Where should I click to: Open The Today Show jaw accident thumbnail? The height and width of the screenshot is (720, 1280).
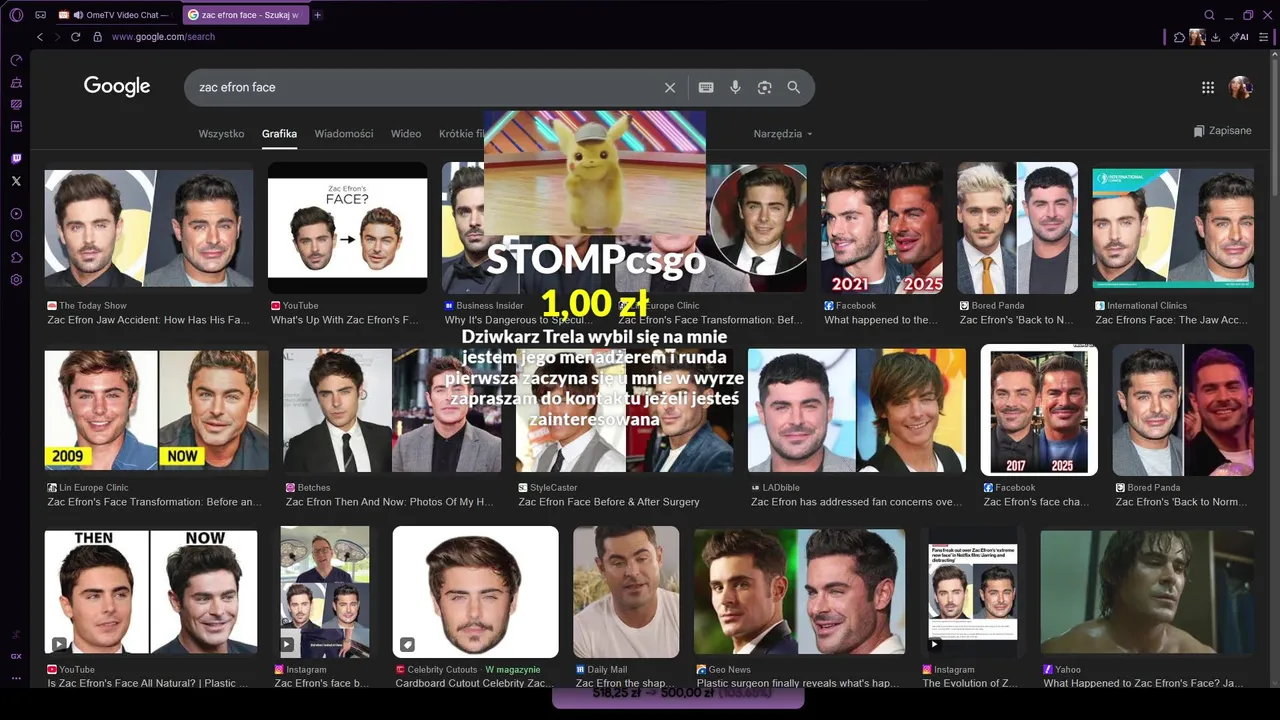(x=149, y=228)
